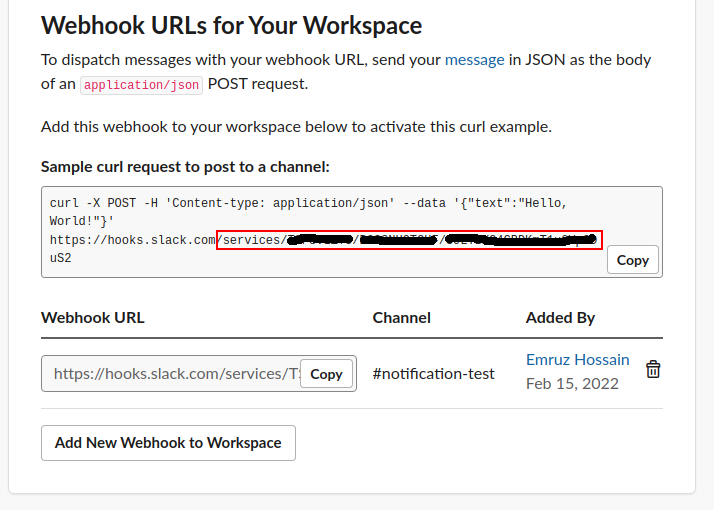This screenshot has width=714, height=510.
Task: Click the trailing 'uS2' text in the curl box
Action: pyautogui.click(x=61, y=258)
